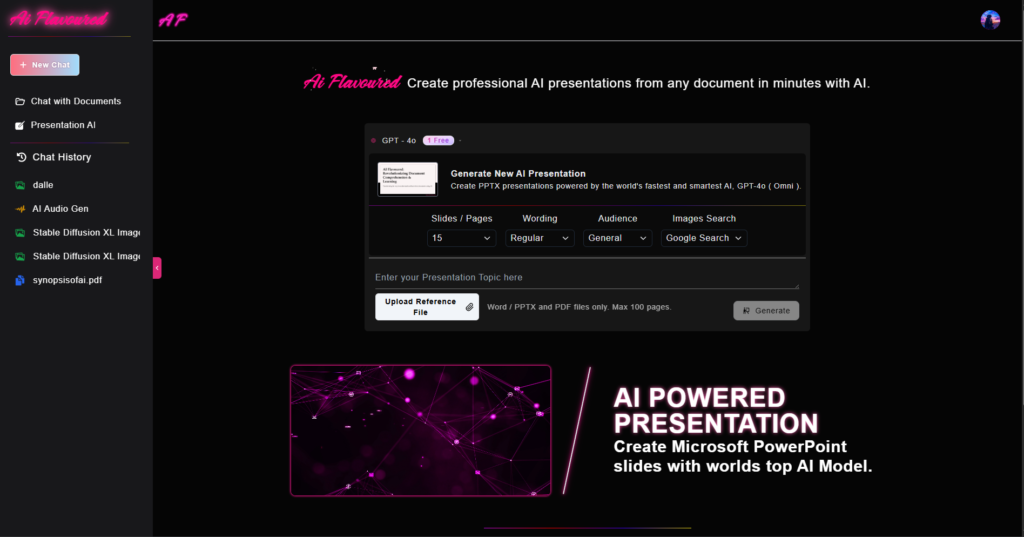The image size is (1024, 537).
Task: Open synopsisofai.pdf from chat history
Action: pyautogui.click(x=67, y=280)
